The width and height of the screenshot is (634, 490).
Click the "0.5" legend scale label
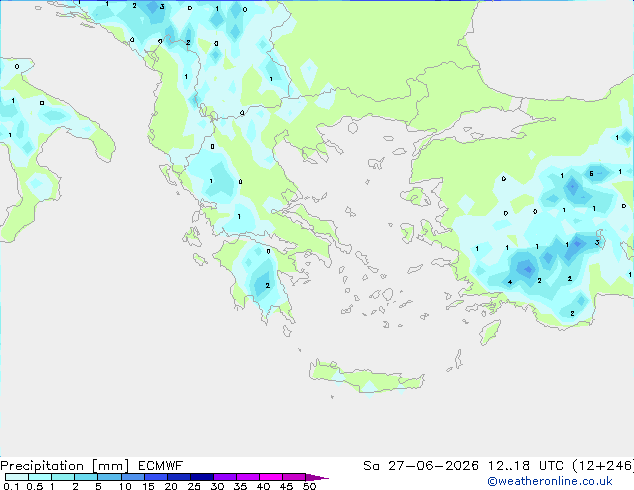click(x=35, y=486)
